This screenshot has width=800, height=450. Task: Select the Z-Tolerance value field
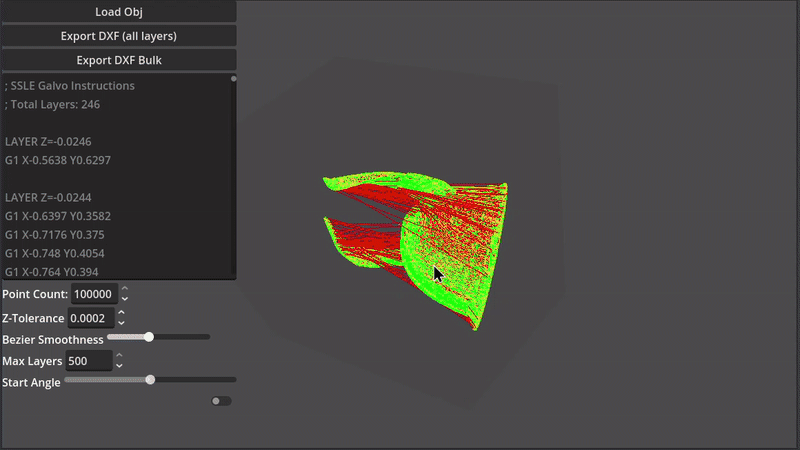(90, 318)
